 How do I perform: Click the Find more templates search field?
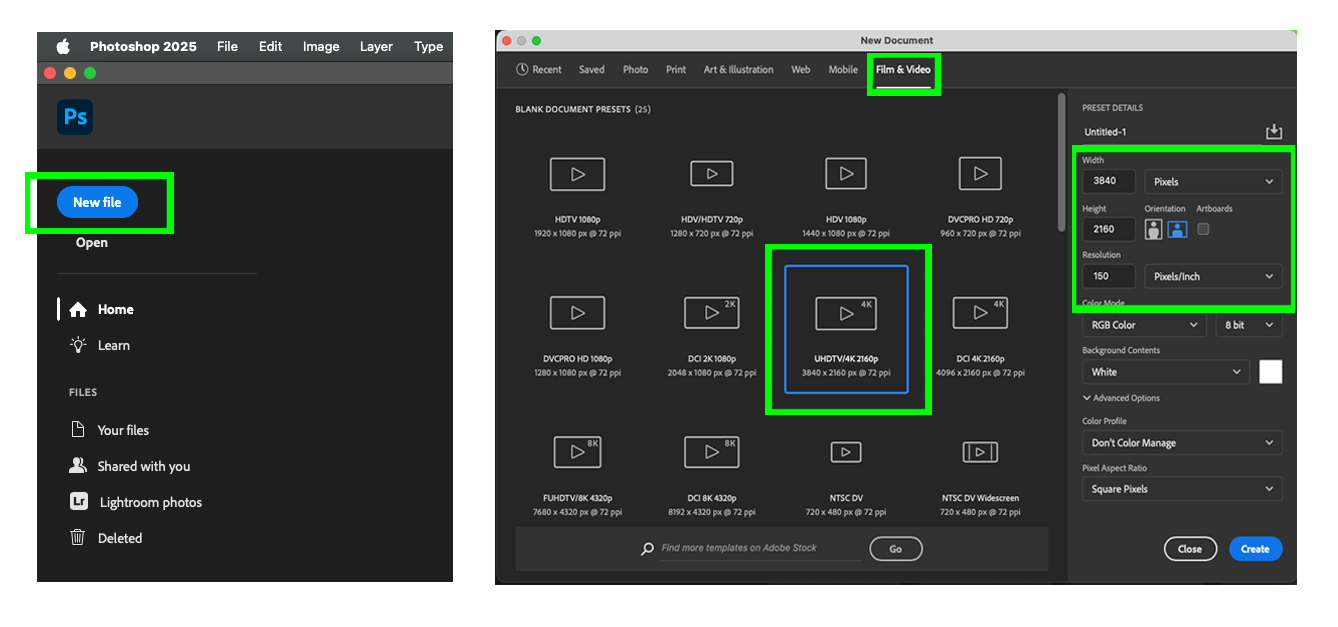760,549
